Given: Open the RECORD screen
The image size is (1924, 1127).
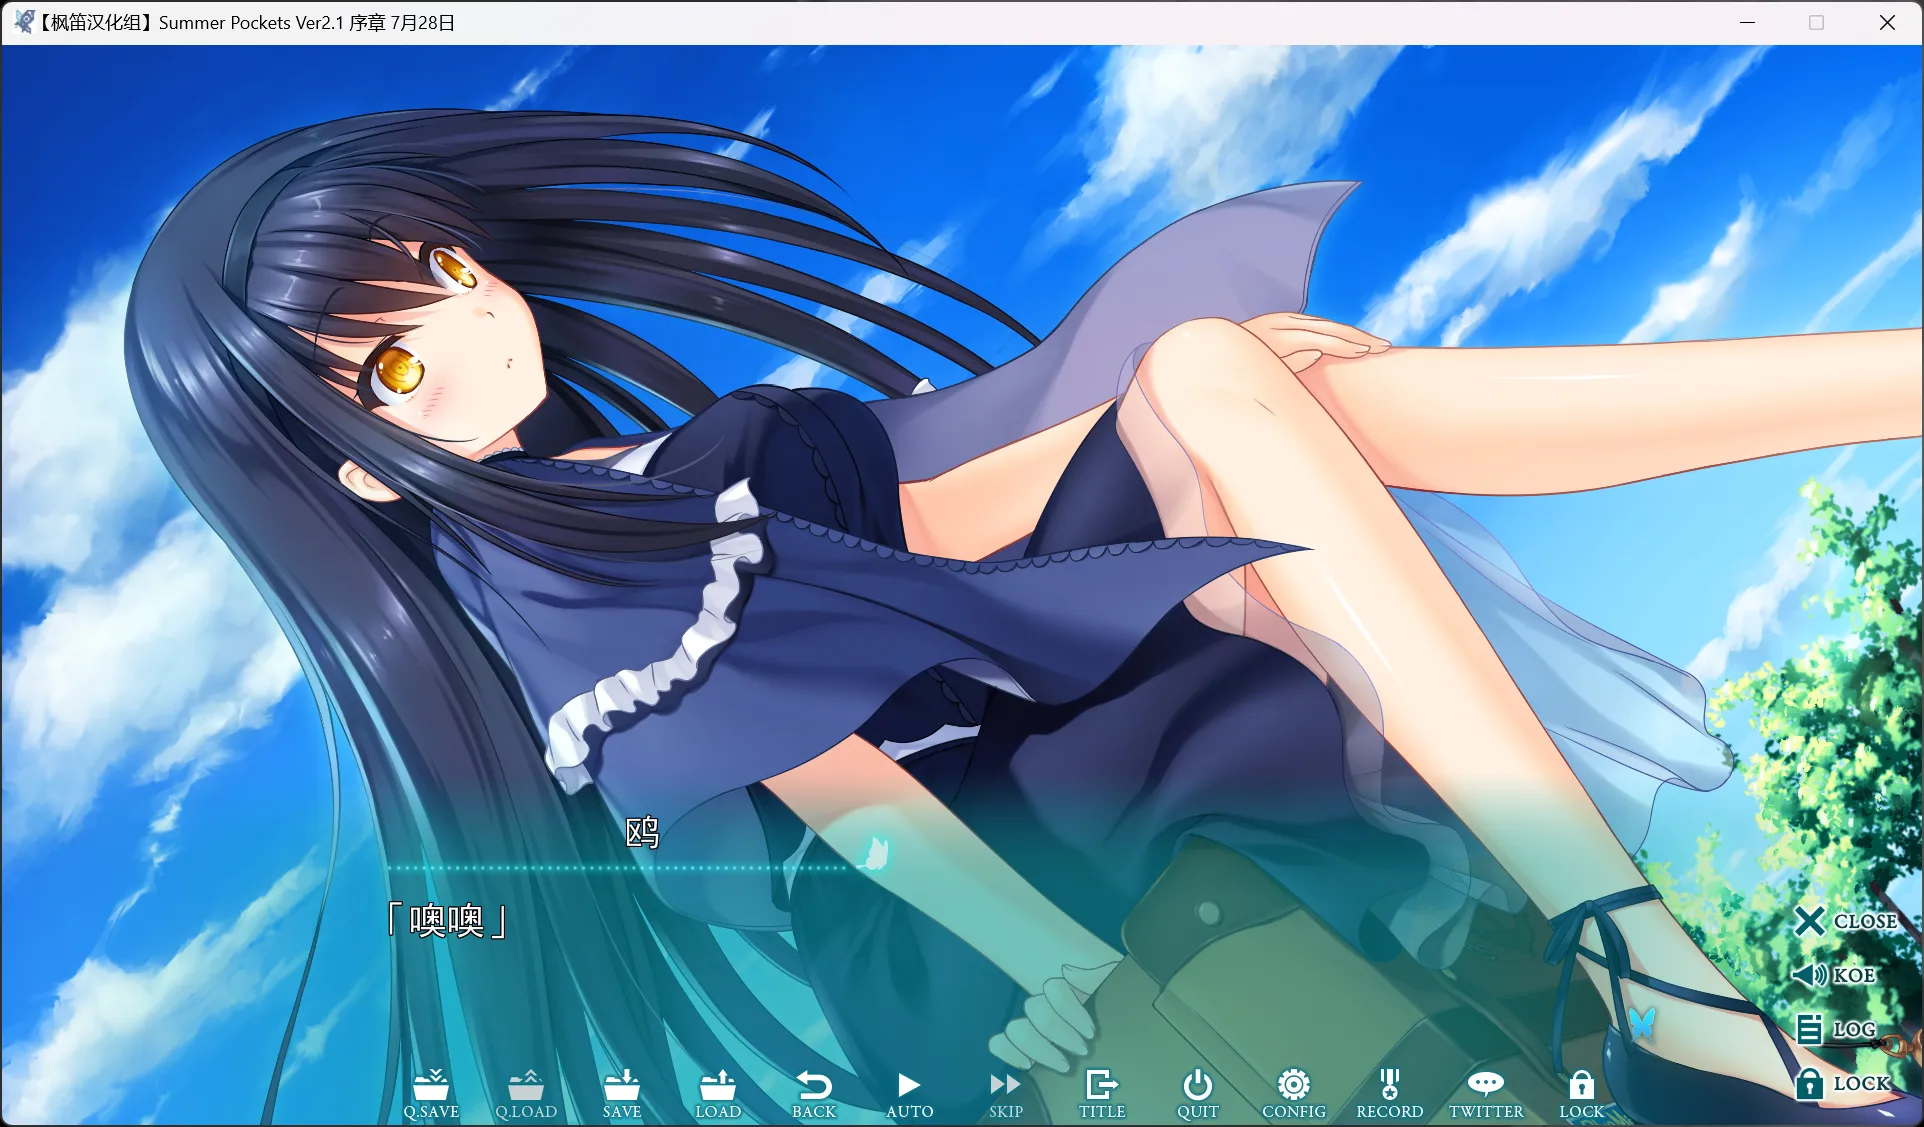Looking at the screenshot, I should [1389, 1092].
